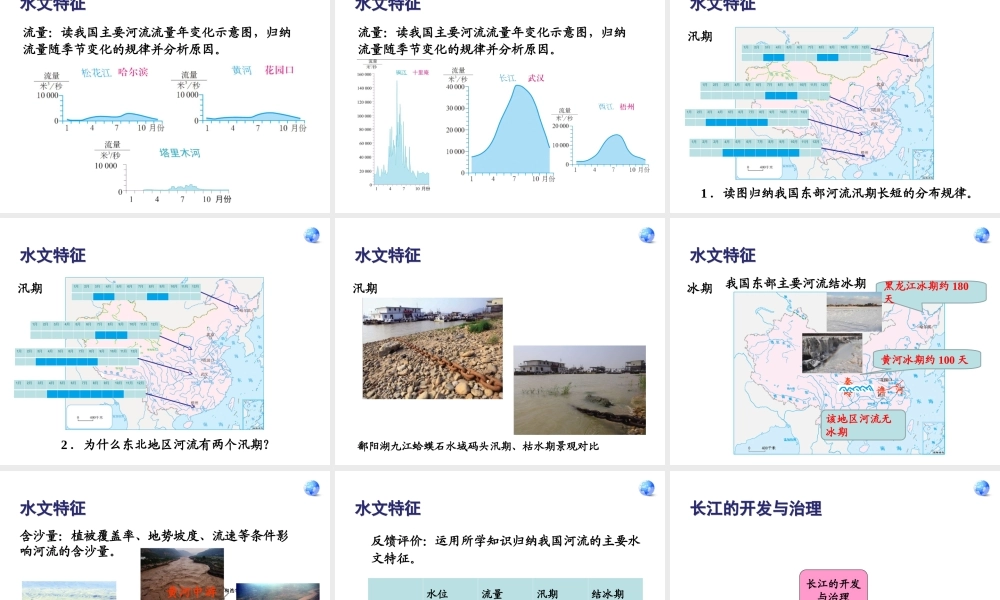This screenshot has width=1000, height=600.
Task: Click the snowy river photo on 冰期 map
Action: (854, 312)
